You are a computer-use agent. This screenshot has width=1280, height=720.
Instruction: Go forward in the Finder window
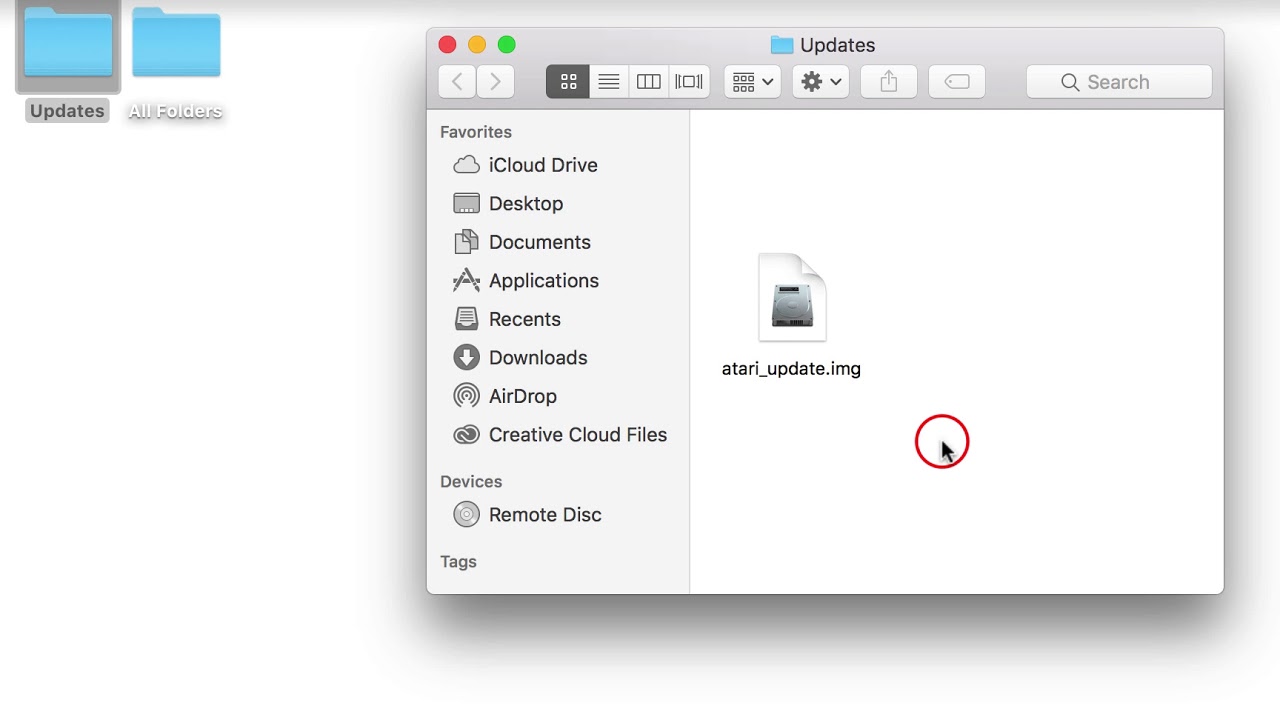pos(496,82)
